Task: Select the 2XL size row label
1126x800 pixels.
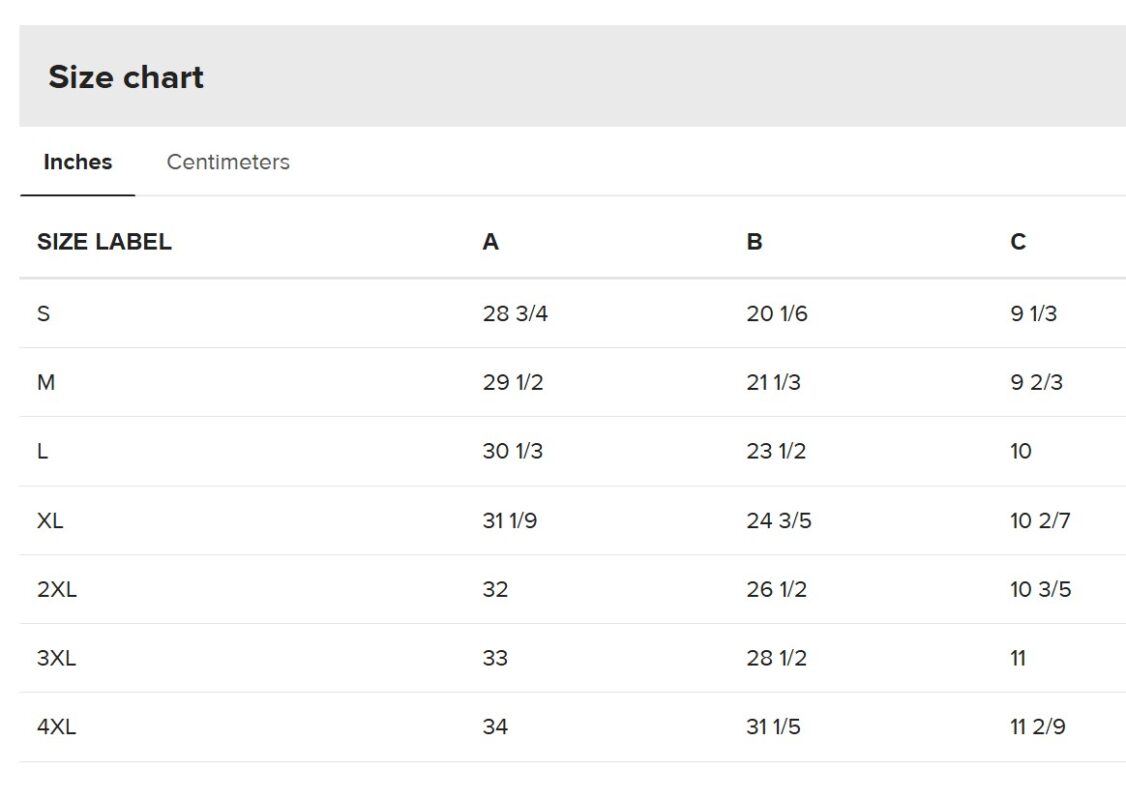Action: (x=57, y=589)
